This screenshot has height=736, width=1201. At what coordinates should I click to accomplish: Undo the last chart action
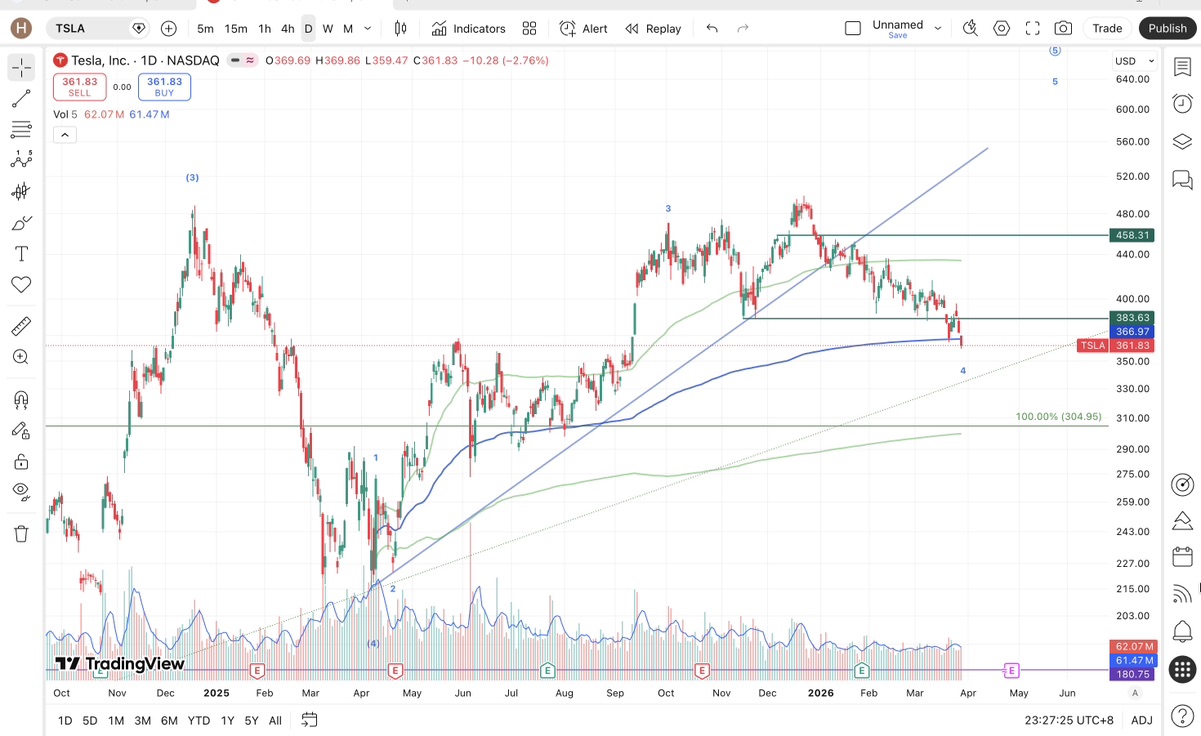[712, 28]
